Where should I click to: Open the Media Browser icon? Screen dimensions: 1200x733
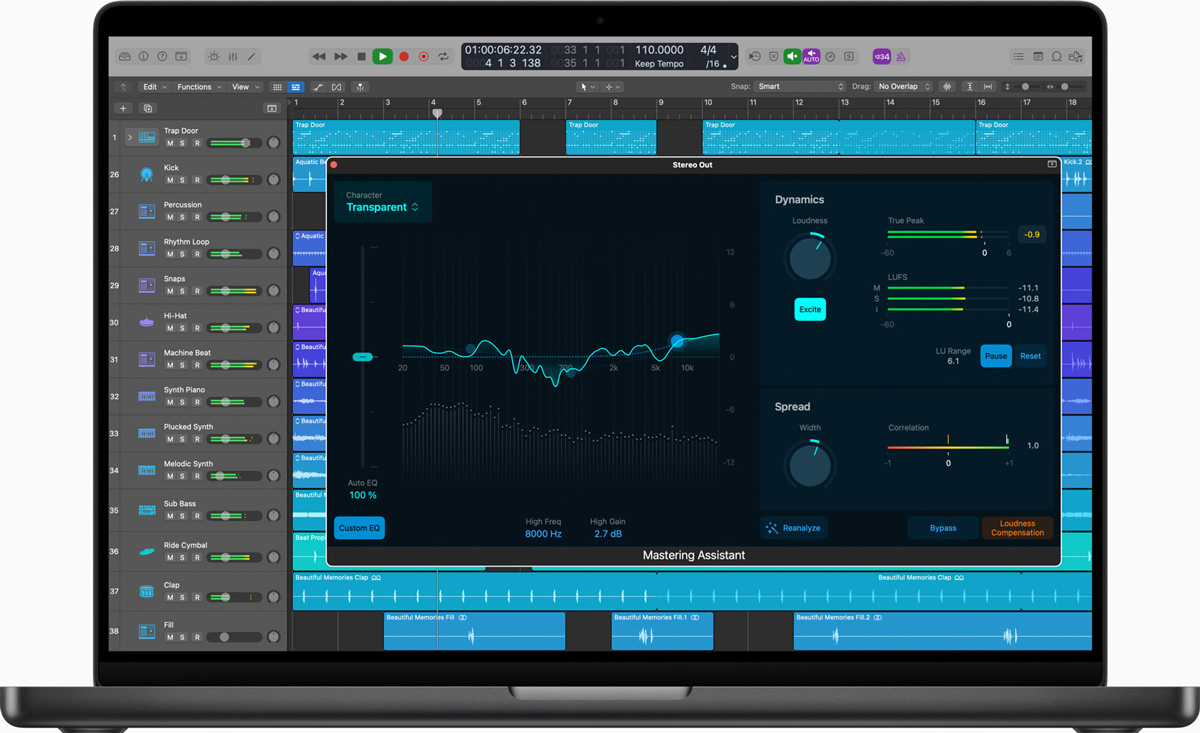[1078, 57]
